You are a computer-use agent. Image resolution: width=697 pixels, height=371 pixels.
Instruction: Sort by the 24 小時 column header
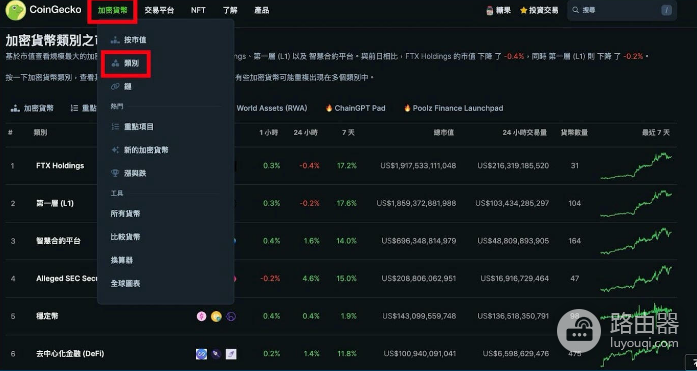click(306, 132)
